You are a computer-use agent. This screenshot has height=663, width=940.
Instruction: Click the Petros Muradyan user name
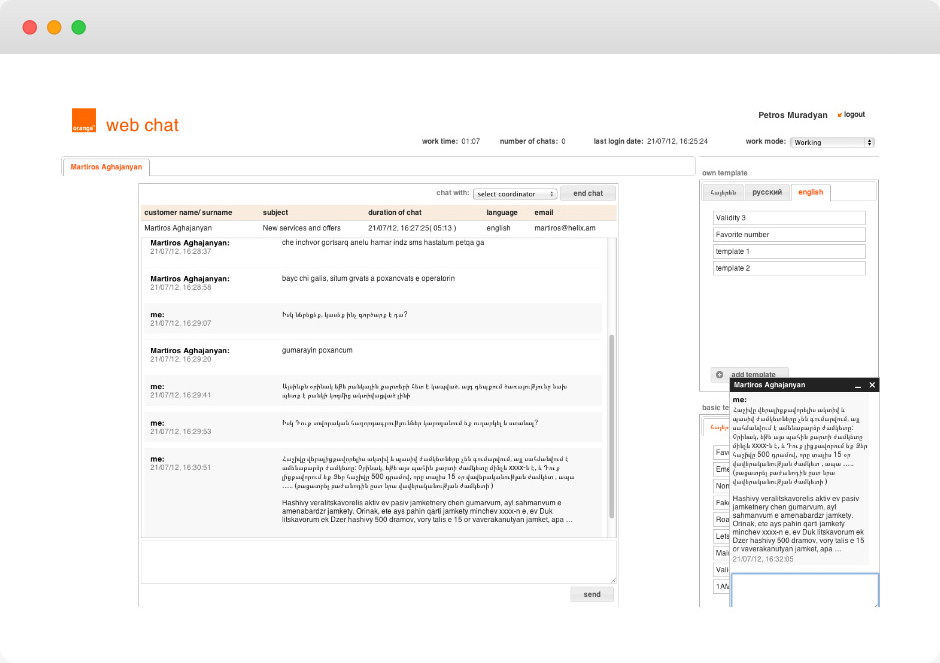coord(793,115)
